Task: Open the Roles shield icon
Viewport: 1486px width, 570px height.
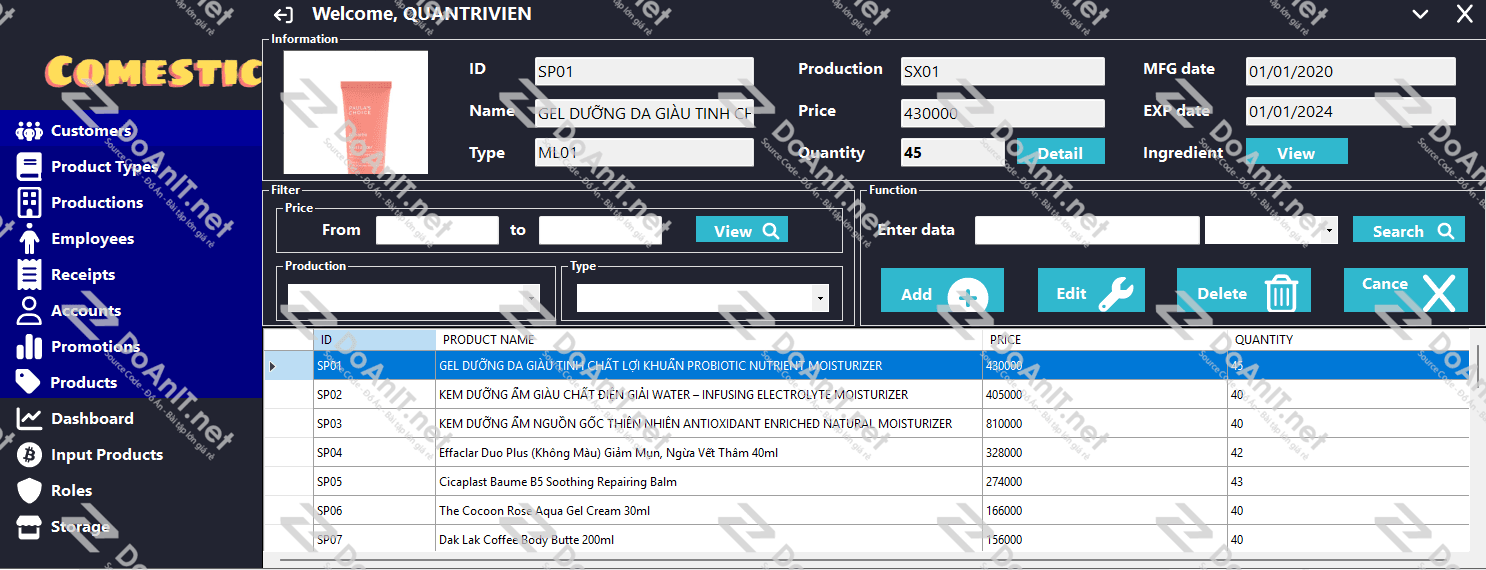Action: (29, 491)
